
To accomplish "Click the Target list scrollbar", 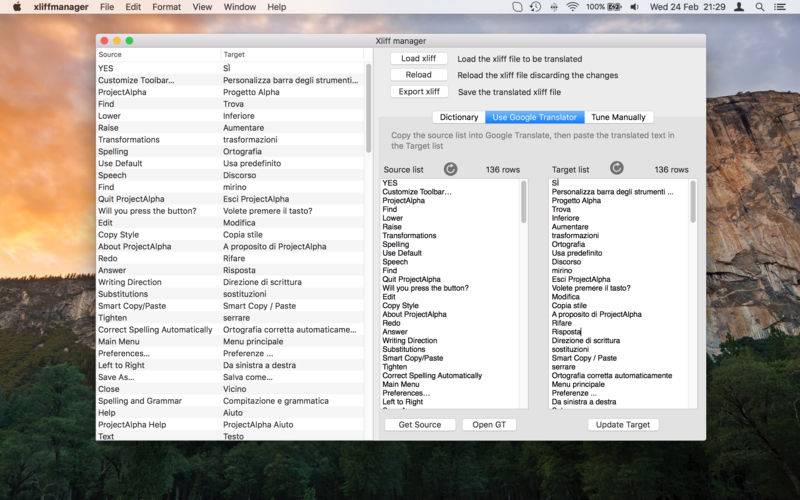I will (693, 202).
